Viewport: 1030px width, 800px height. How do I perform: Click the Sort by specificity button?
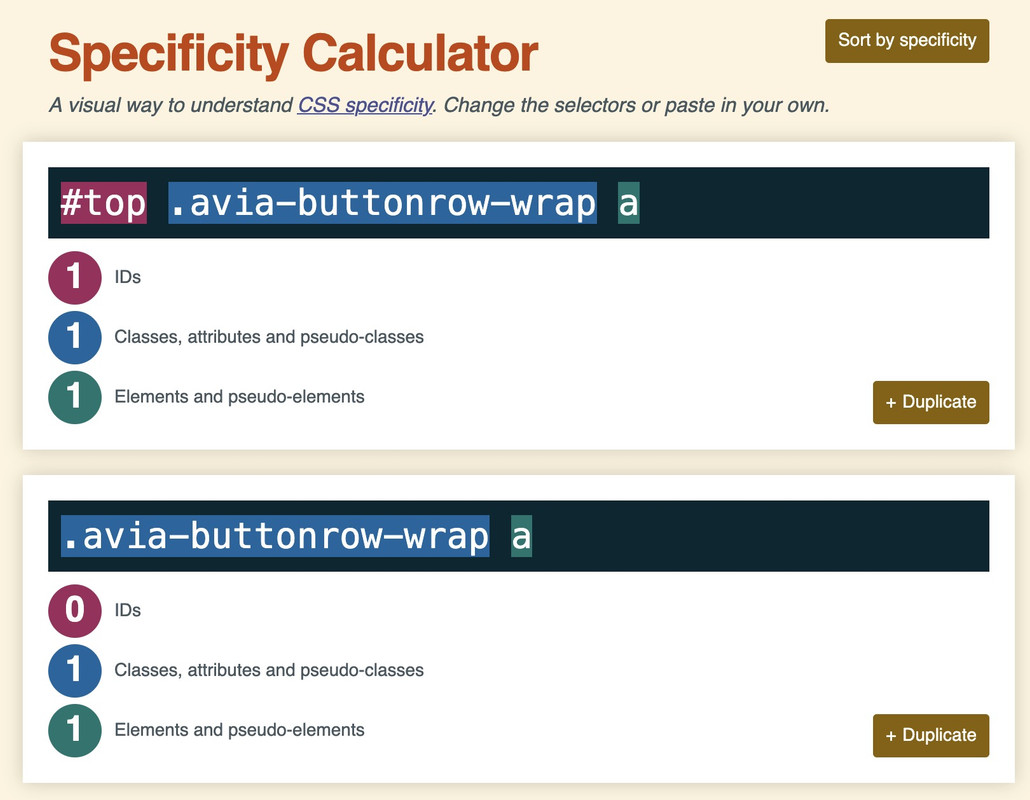(907, 41)
